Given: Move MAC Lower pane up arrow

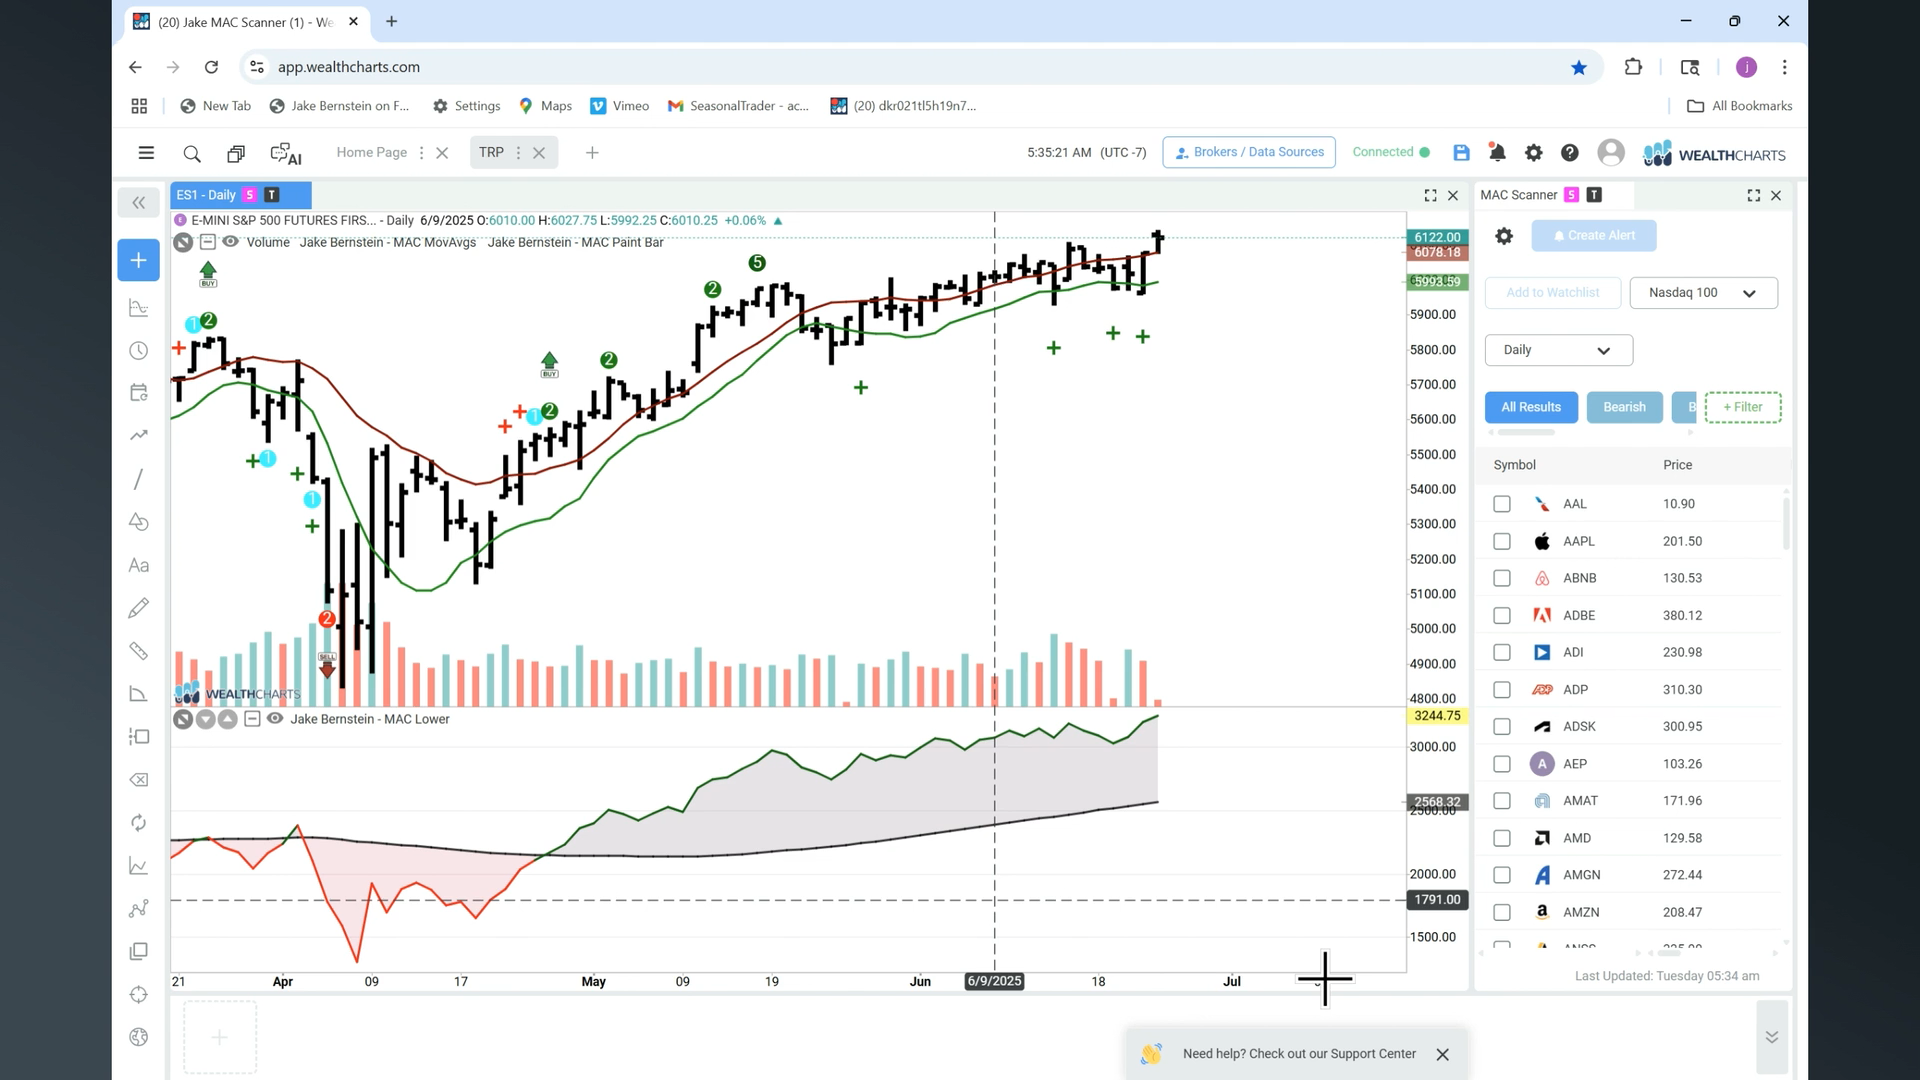Looking at the screenshot, I should click(227, 719).
